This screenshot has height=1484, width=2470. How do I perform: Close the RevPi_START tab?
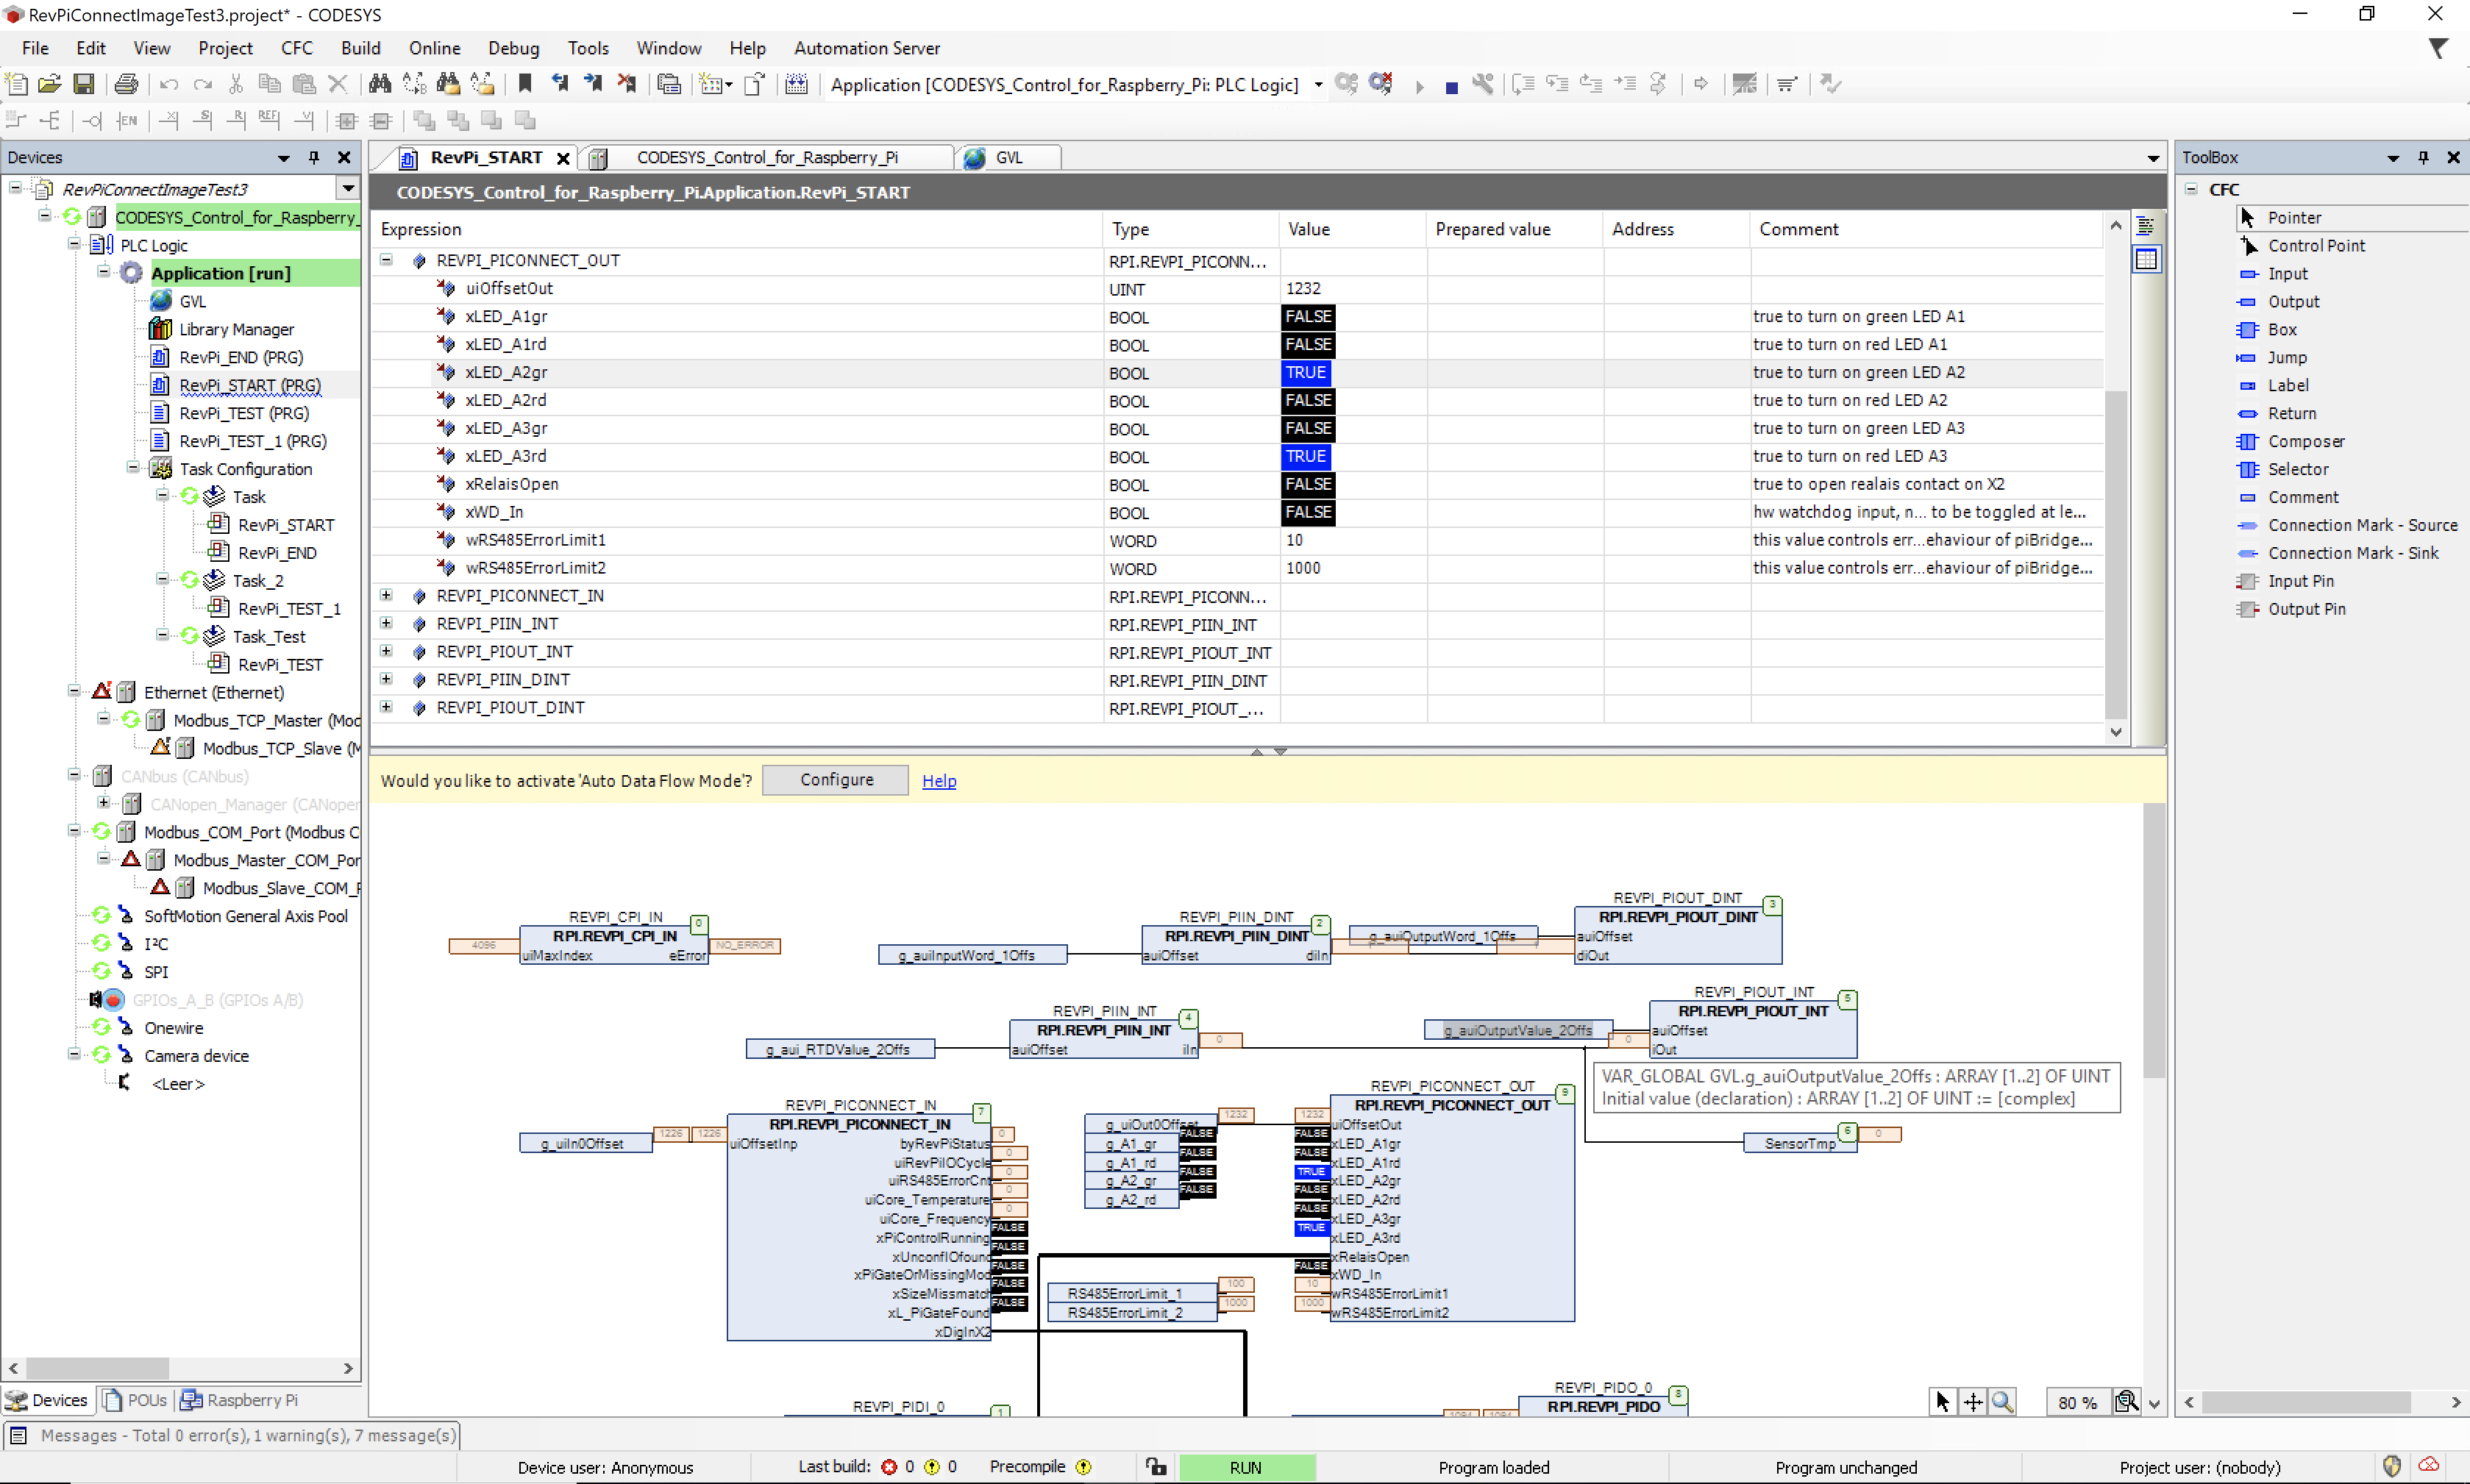click(x=563, y=158)
